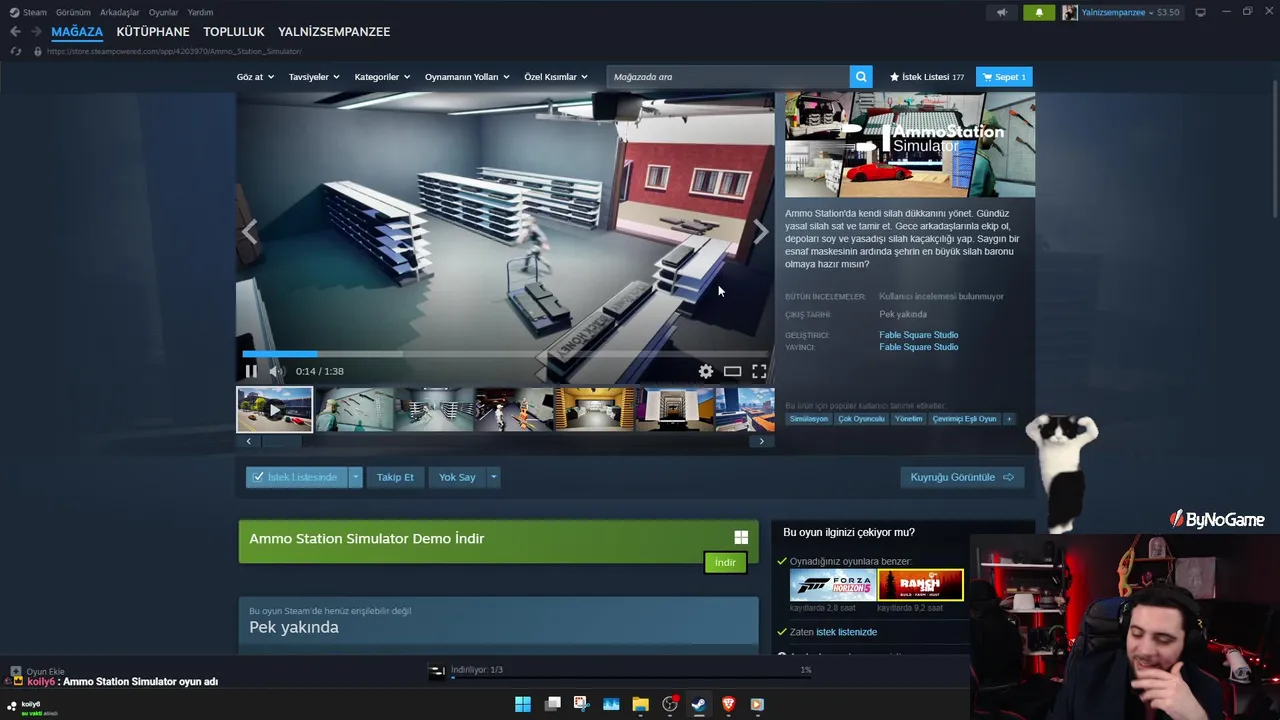Open the green notifications bell

click(1039, 12)
